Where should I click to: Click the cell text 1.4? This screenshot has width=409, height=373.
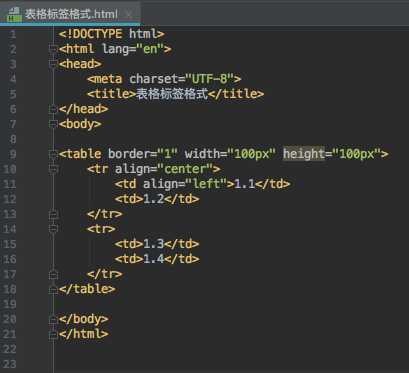[x=154, y=259]
